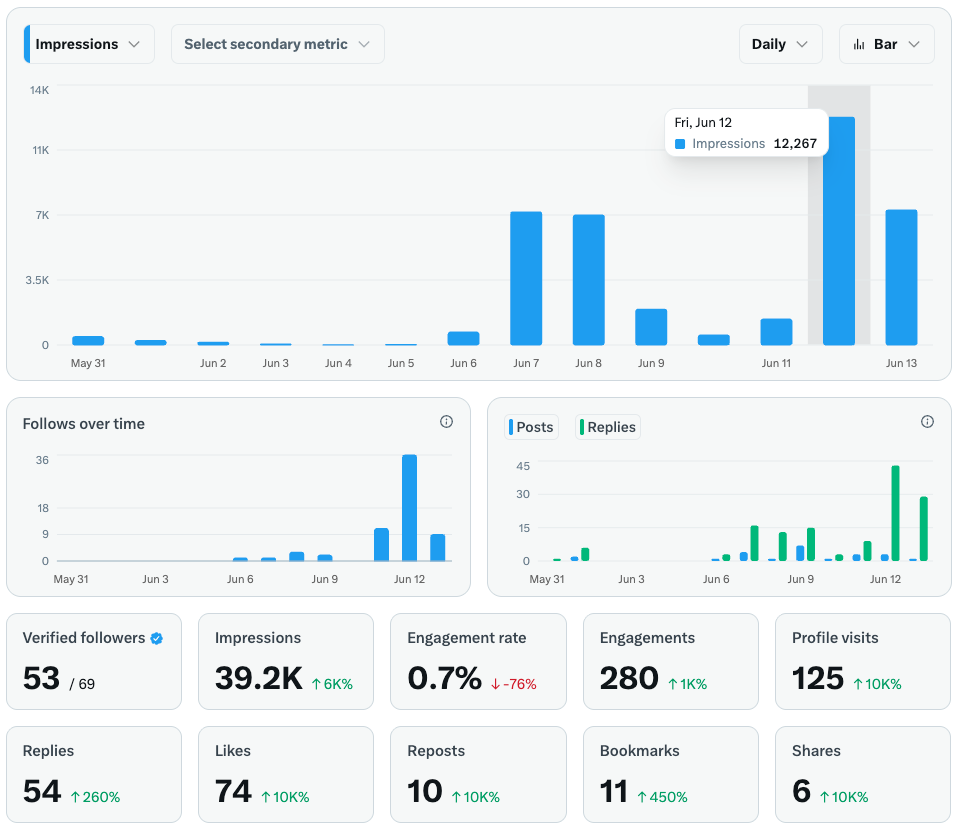Open the Engagements 280 card

click(x=671, y=662)
